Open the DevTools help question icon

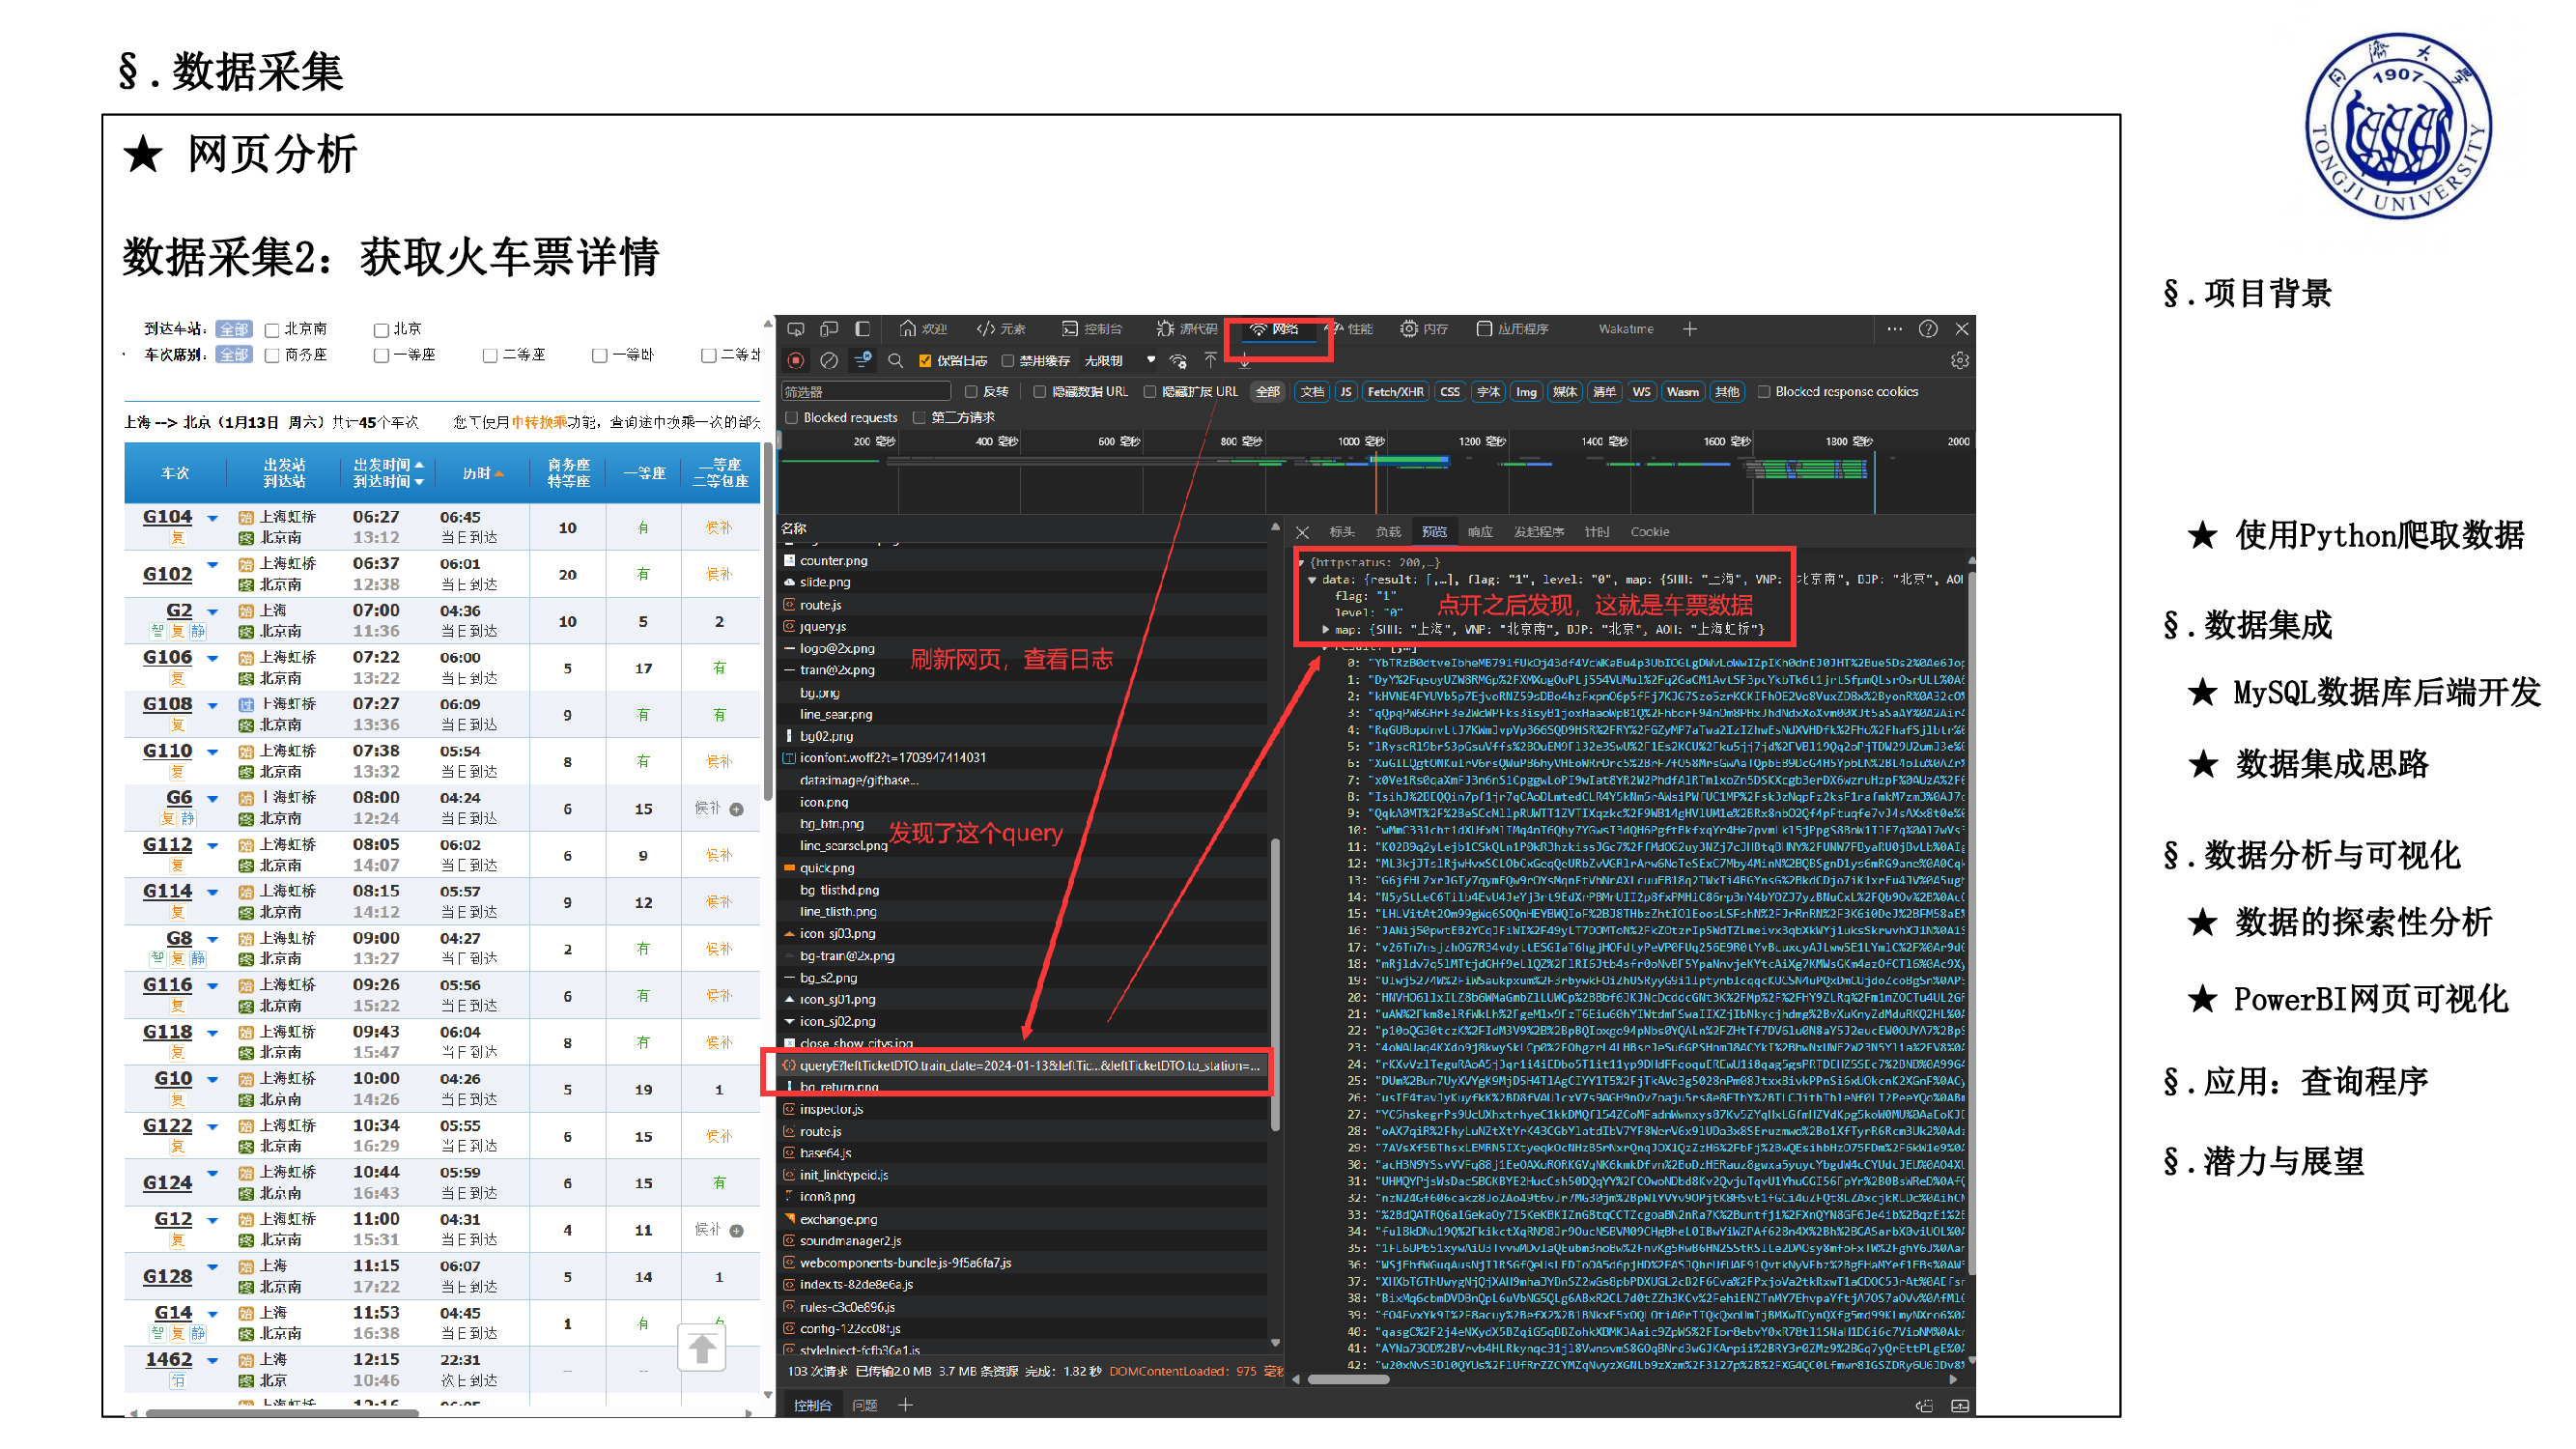click(x=1927, y=329)
